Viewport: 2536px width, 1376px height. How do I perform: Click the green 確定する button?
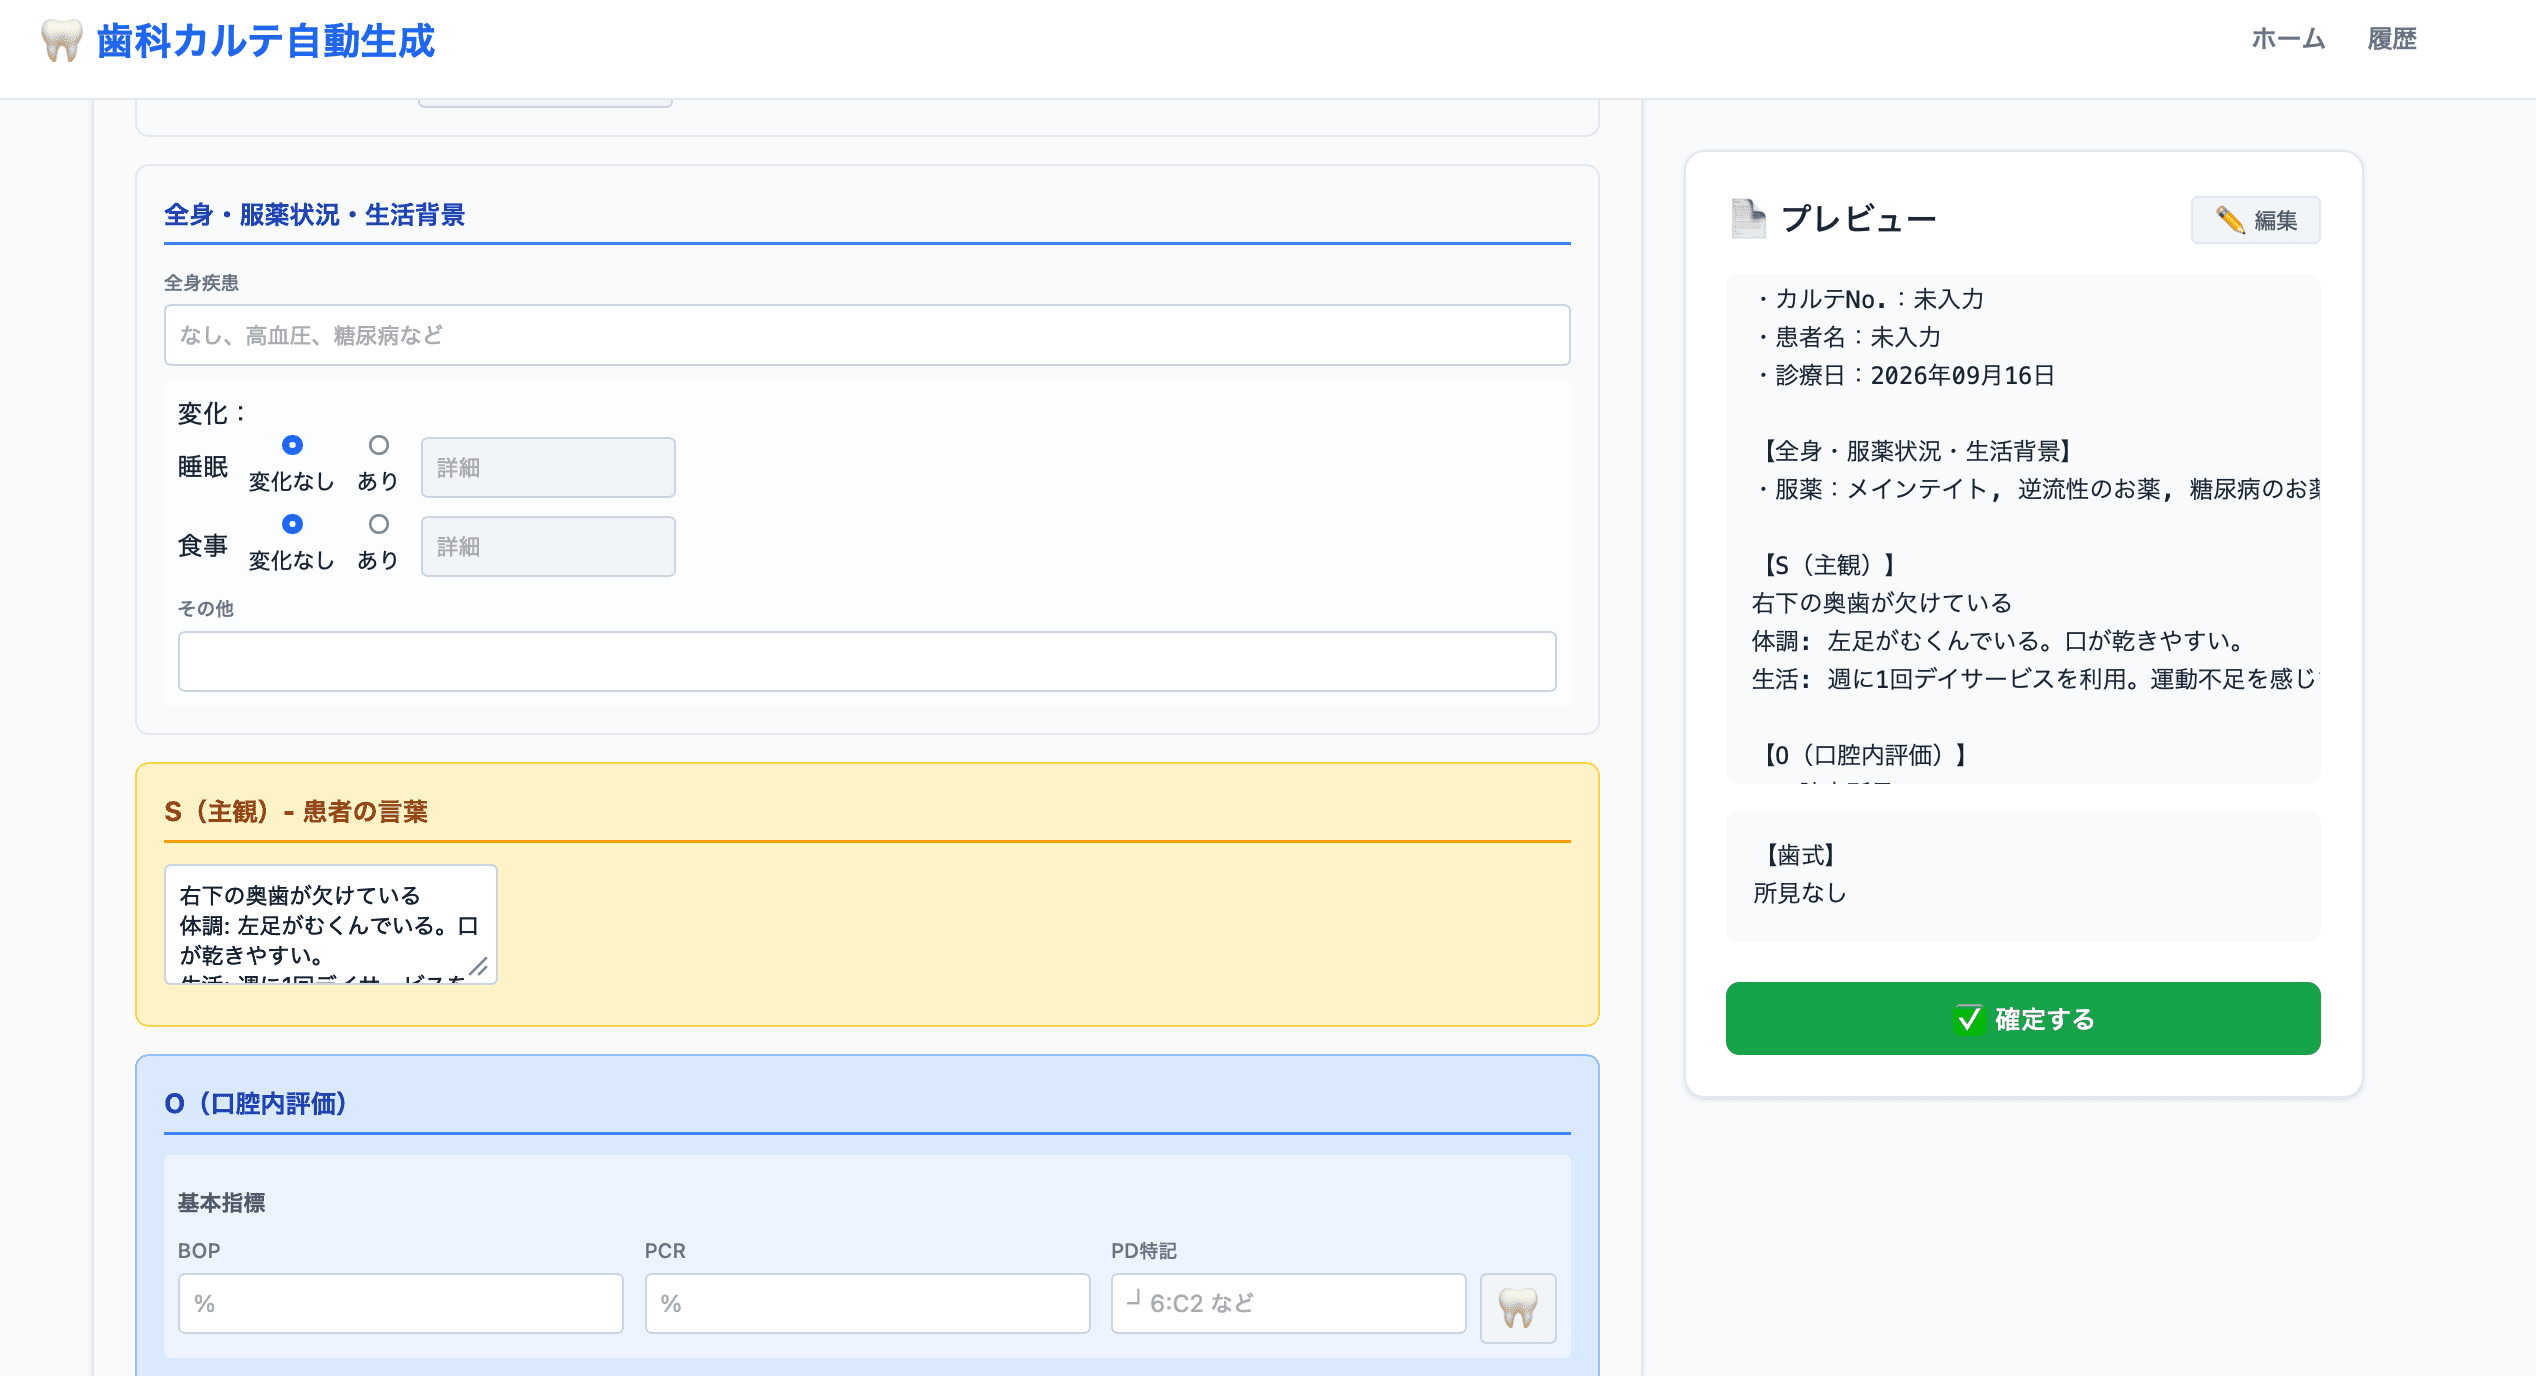tap(2023, 1018)
